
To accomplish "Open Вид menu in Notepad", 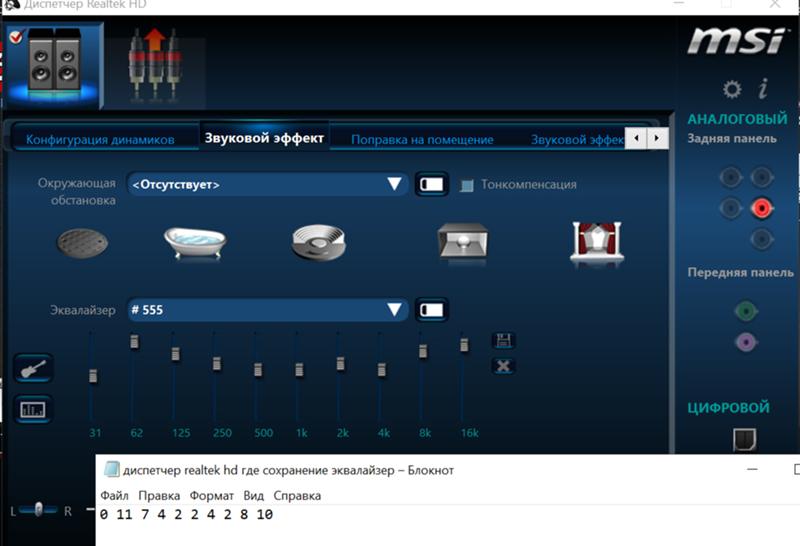I will [x=254, y=495].
